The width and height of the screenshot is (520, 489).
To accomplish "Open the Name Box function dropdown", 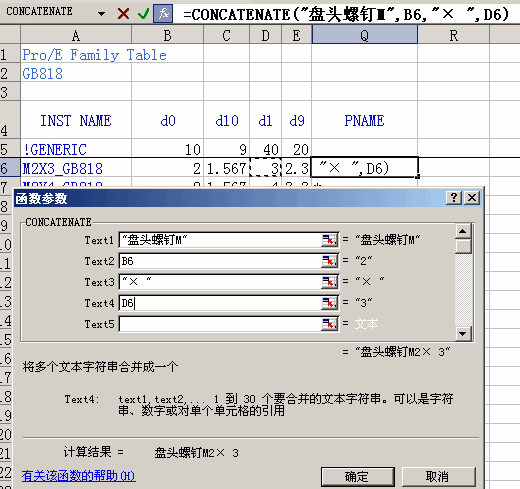I will [x=101, y=14].
